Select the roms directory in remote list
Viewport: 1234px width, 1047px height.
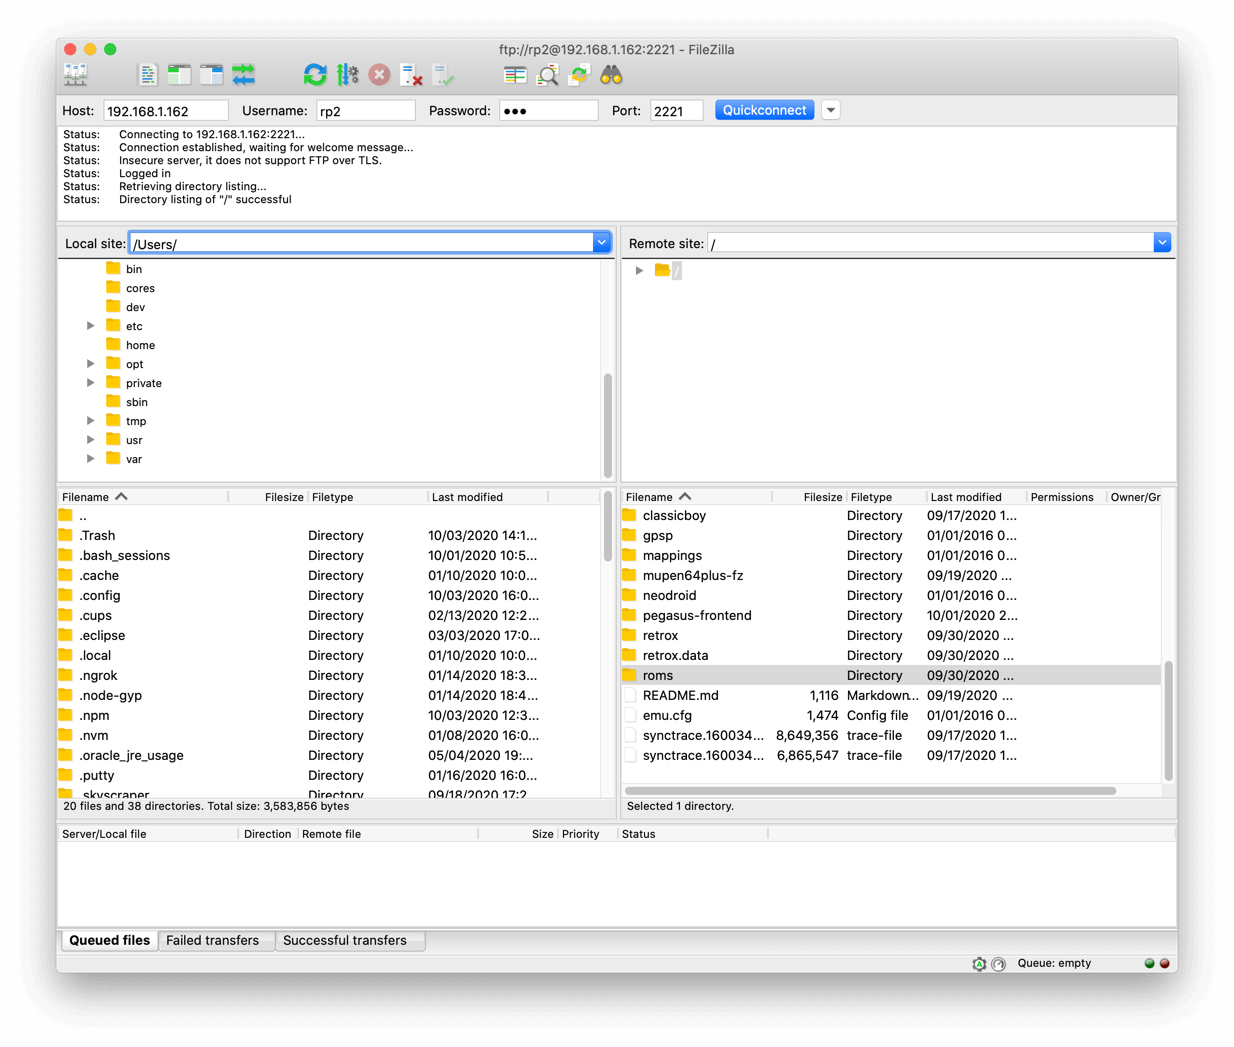pos(890,676)
